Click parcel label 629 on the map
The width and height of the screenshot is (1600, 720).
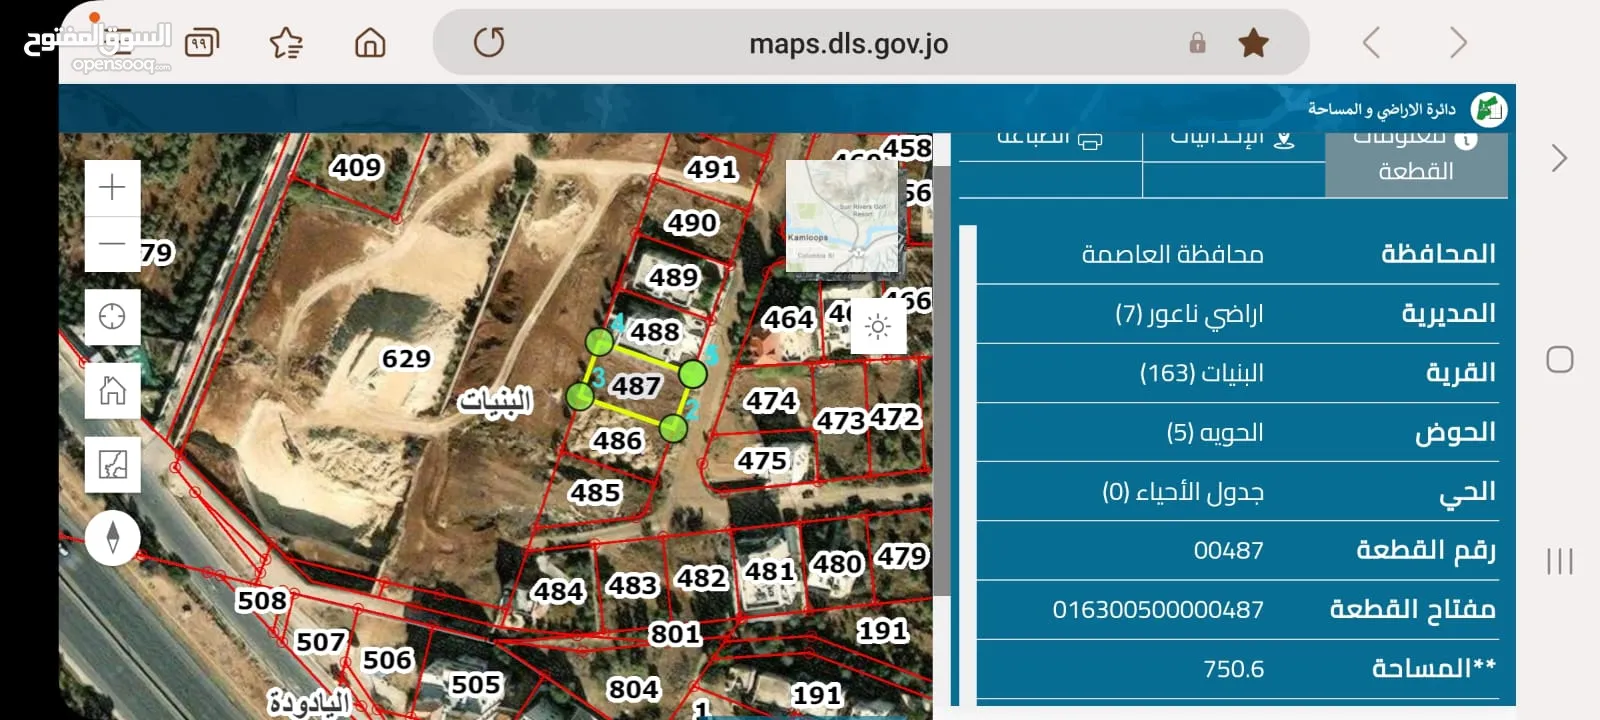coord(406,358)
